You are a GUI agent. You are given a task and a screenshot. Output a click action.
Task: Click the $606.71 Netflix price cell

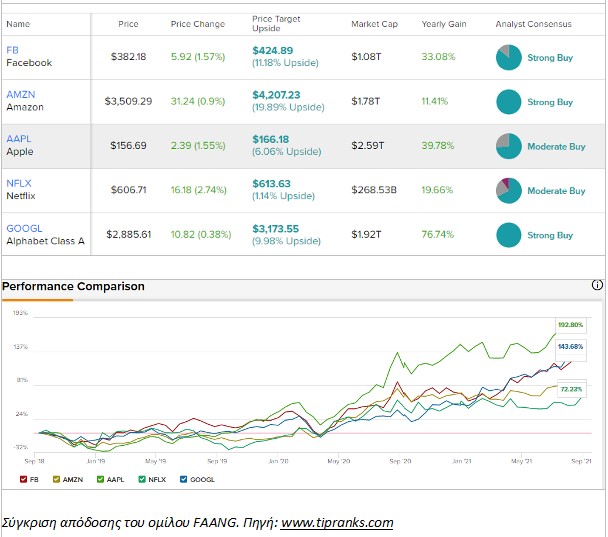128,190
